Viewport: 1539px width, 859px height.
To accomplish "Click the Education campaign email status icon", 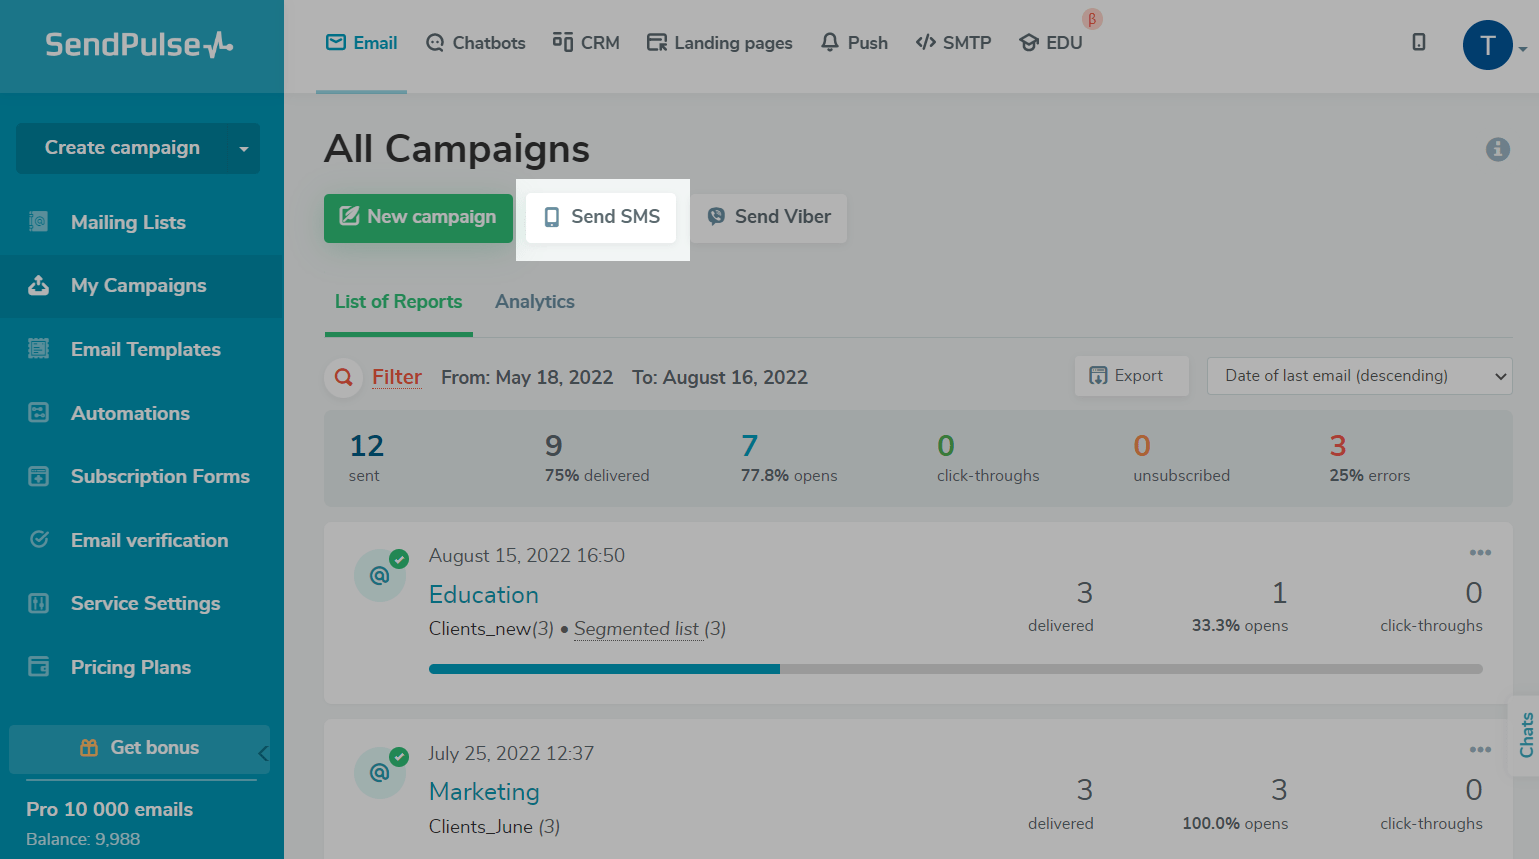I will [380, 576].
